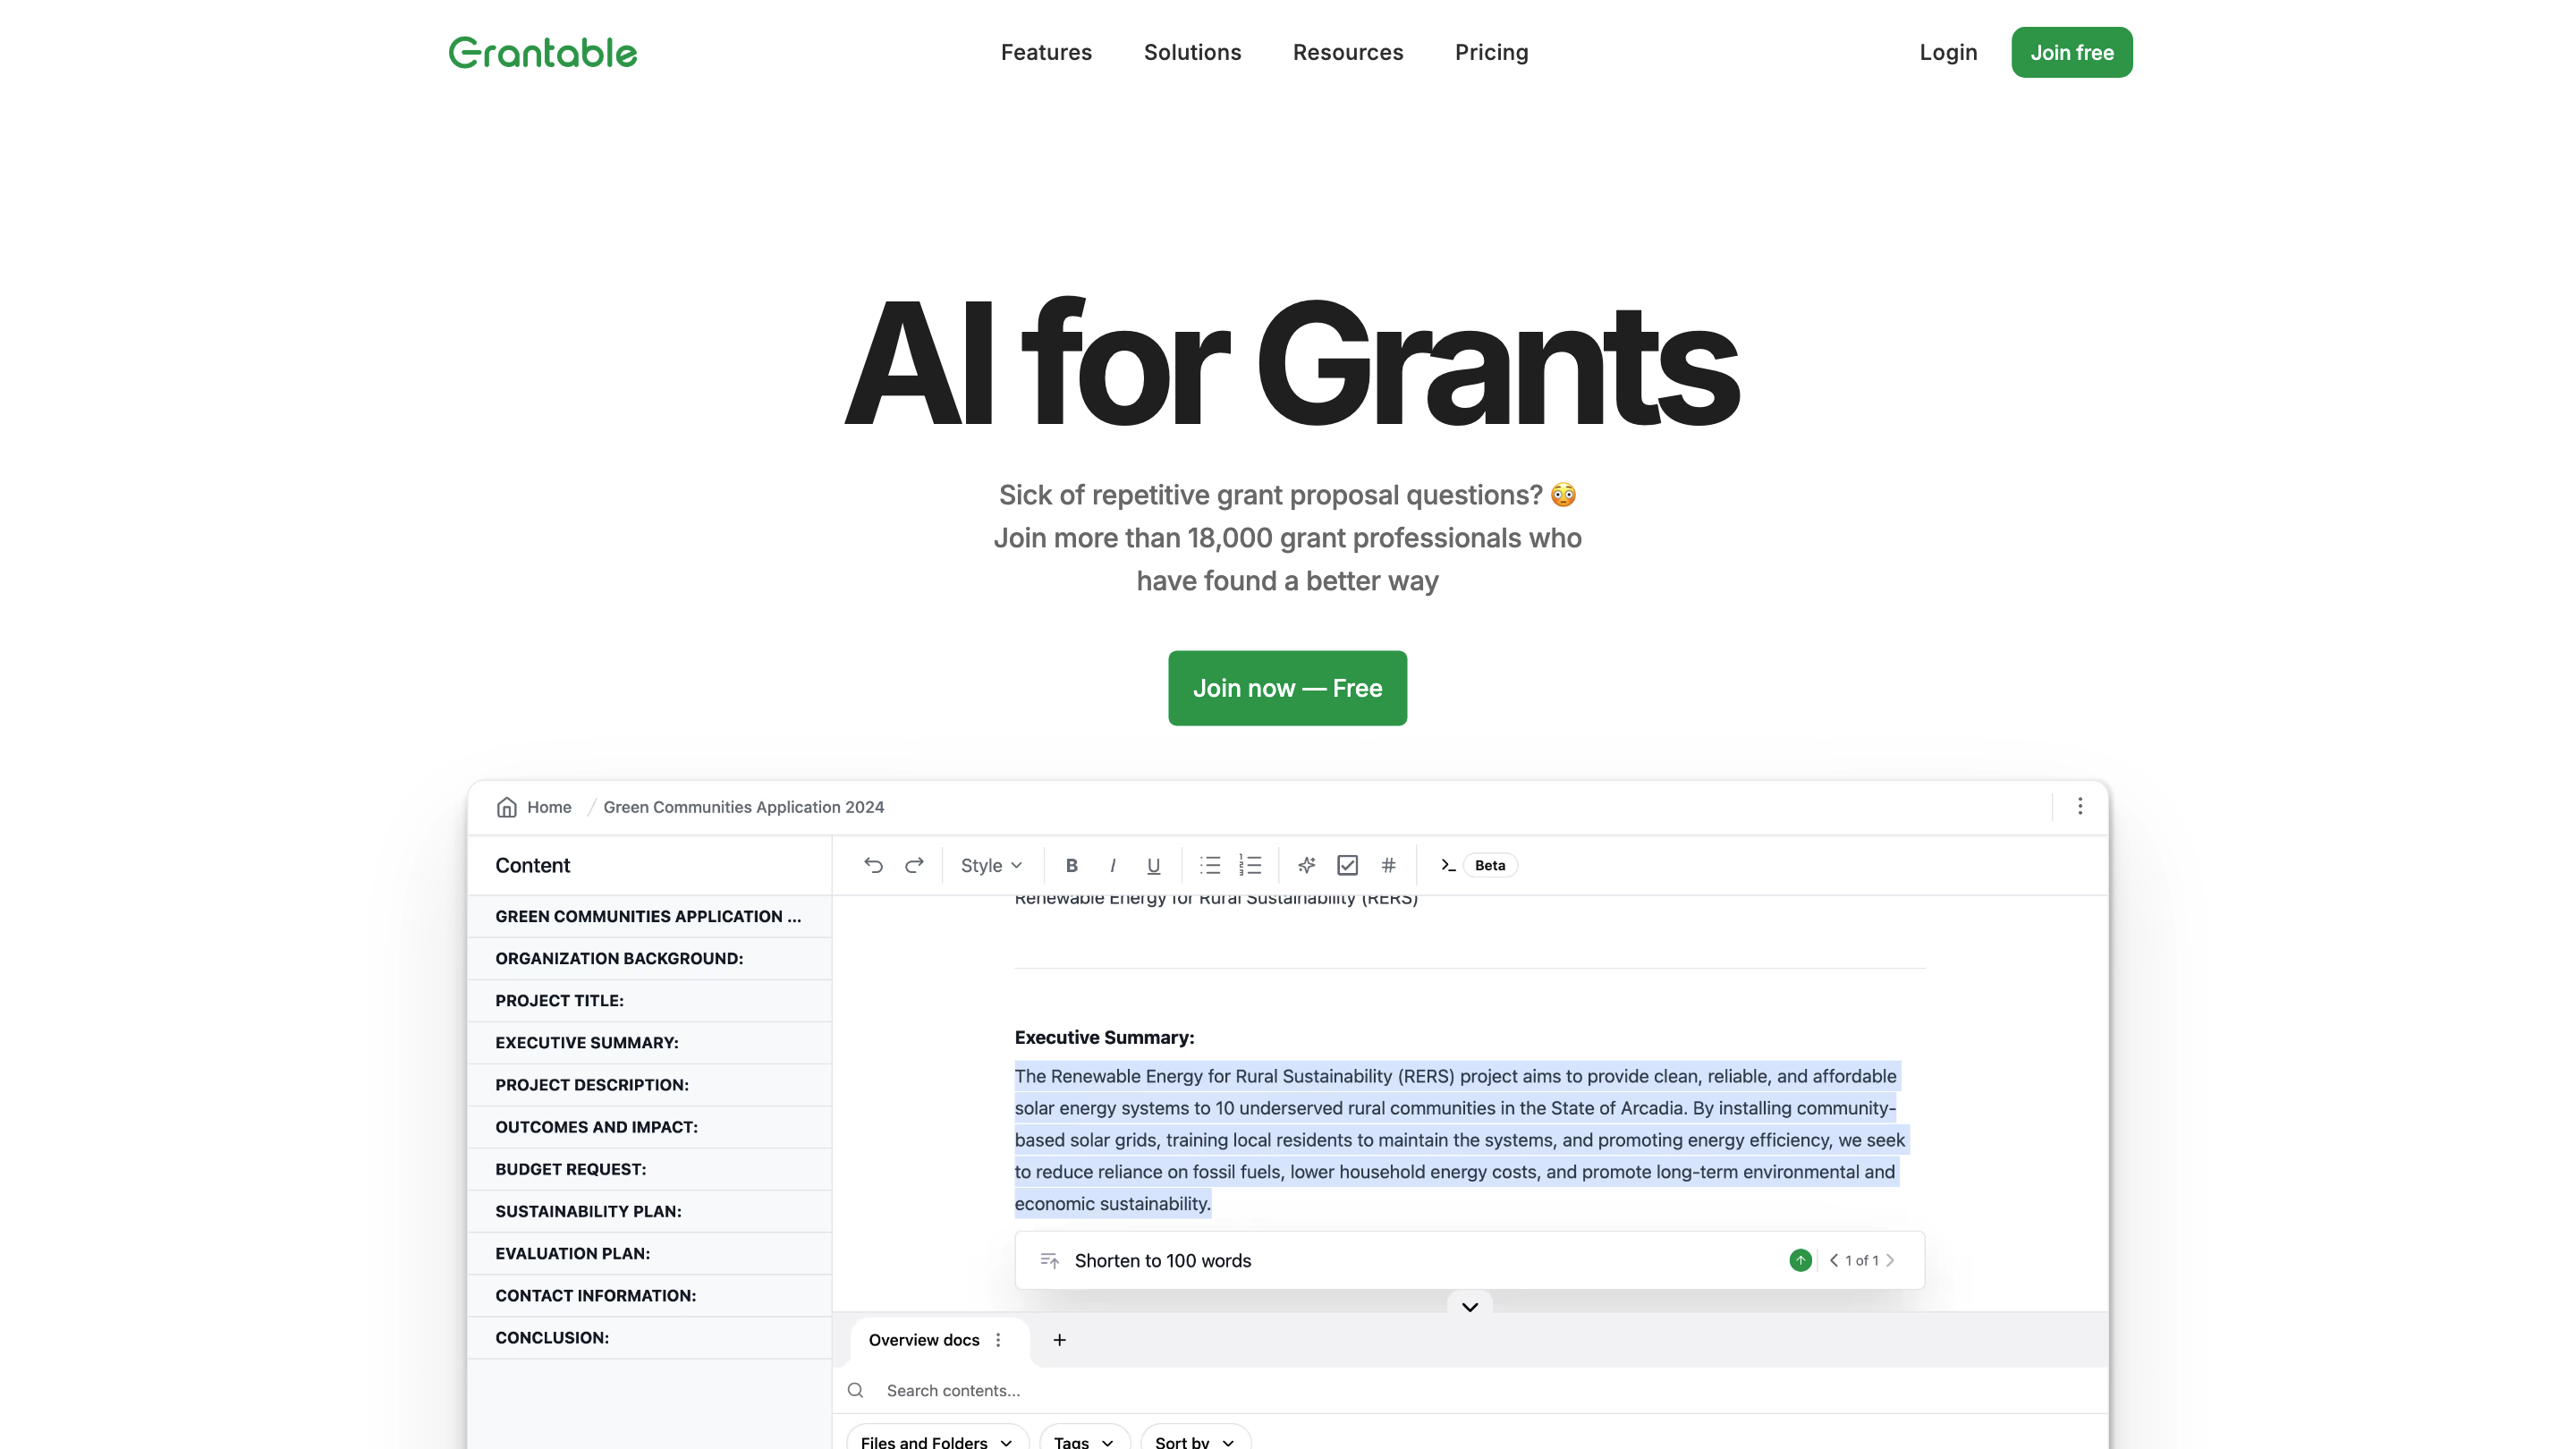Click the search magnifier in the contents panel
The image size is (2576, 1449).
(856, 1390)
